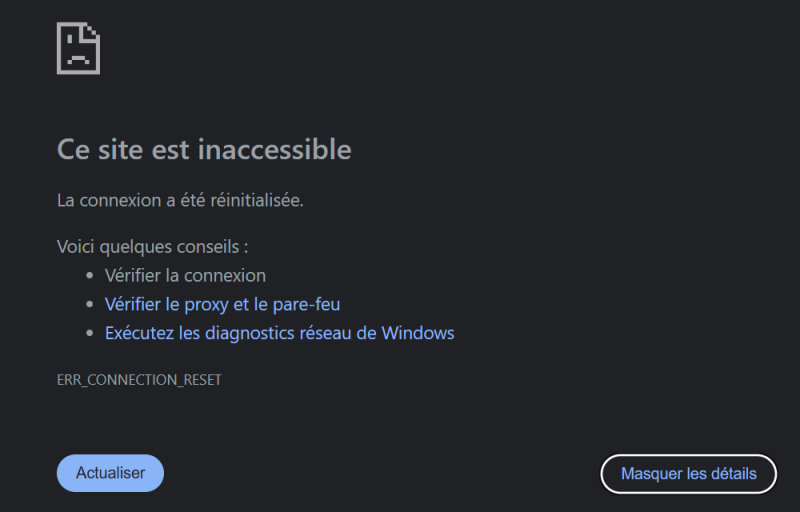Click the sad page error icon

(x=78, y=47)
